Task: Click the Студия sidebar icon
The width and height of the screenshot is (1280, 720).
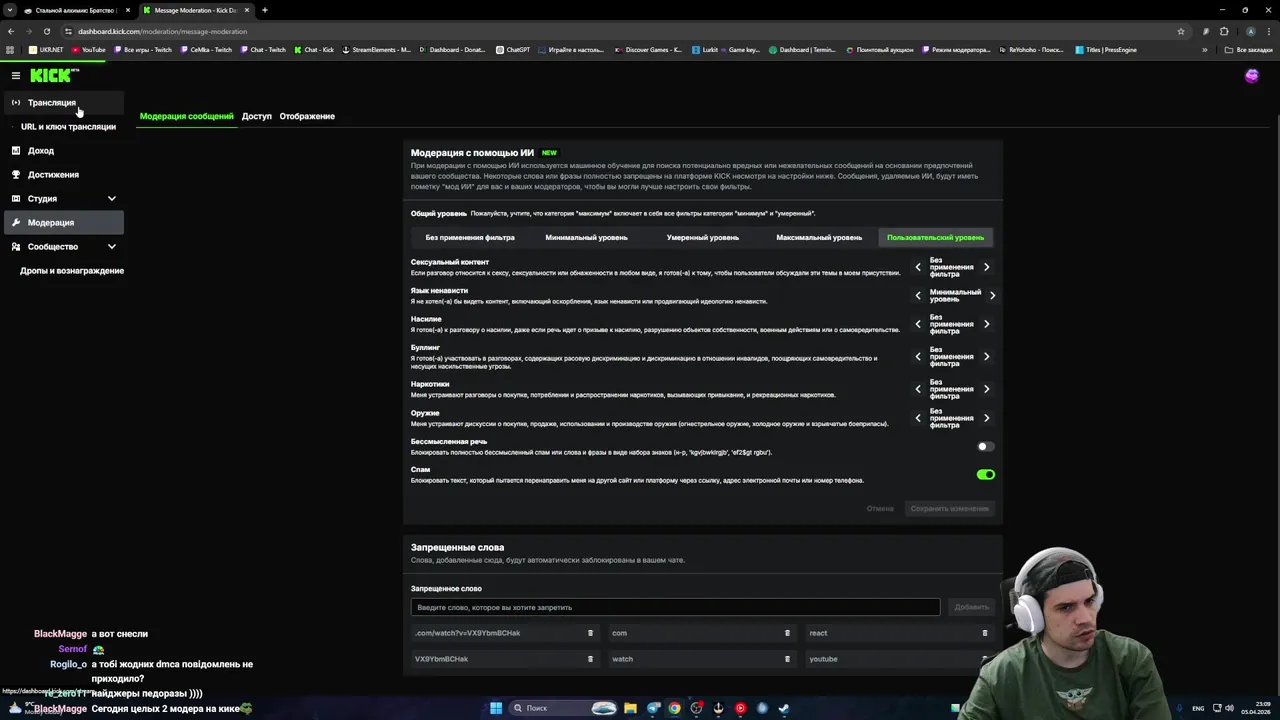Action: [x=16, y=199]
